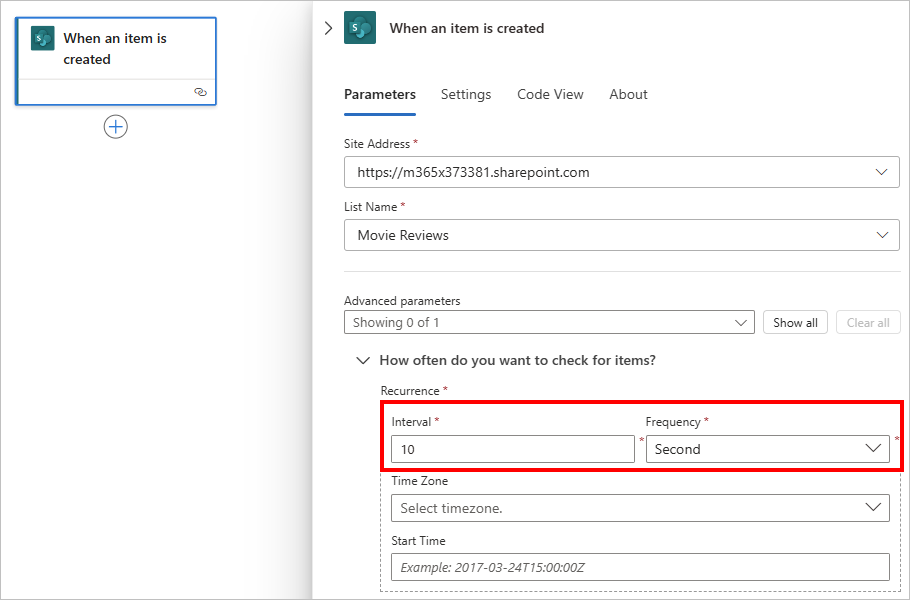Click the SharePoint icon in the panel header
910x600 pixels.
[360, 28]
